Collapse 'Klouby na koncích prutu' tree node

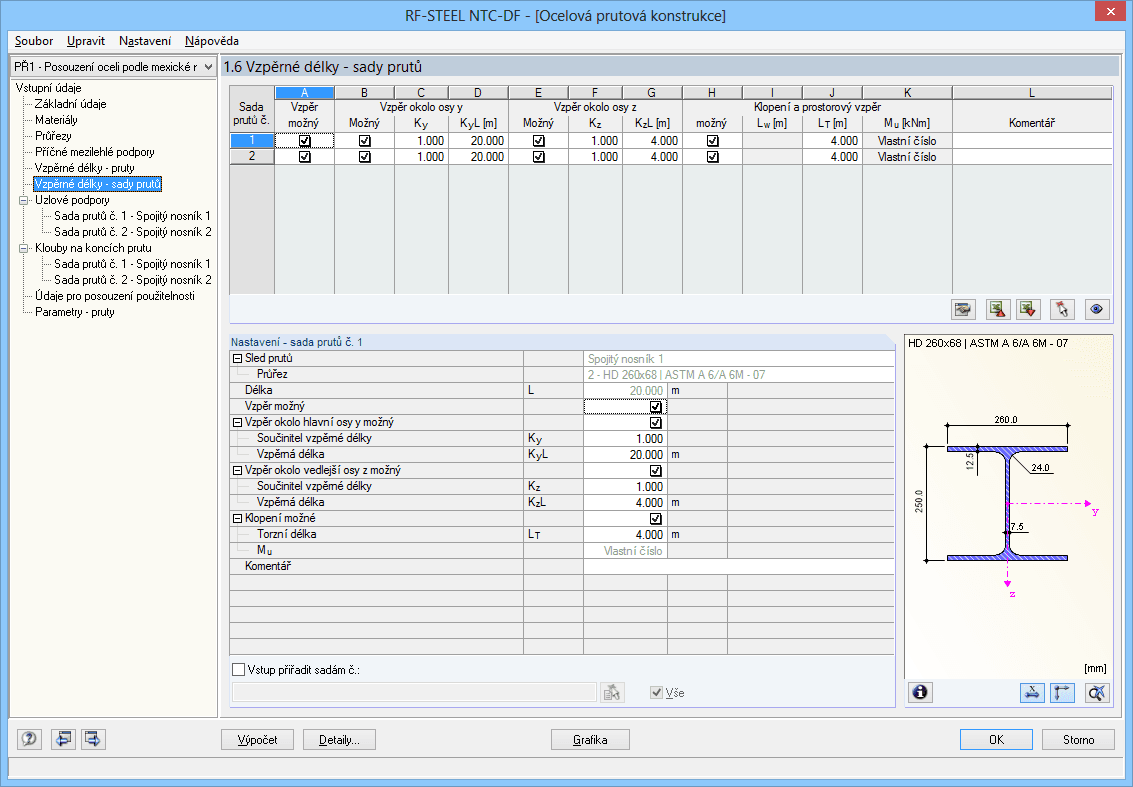click(x=23, y=248)
